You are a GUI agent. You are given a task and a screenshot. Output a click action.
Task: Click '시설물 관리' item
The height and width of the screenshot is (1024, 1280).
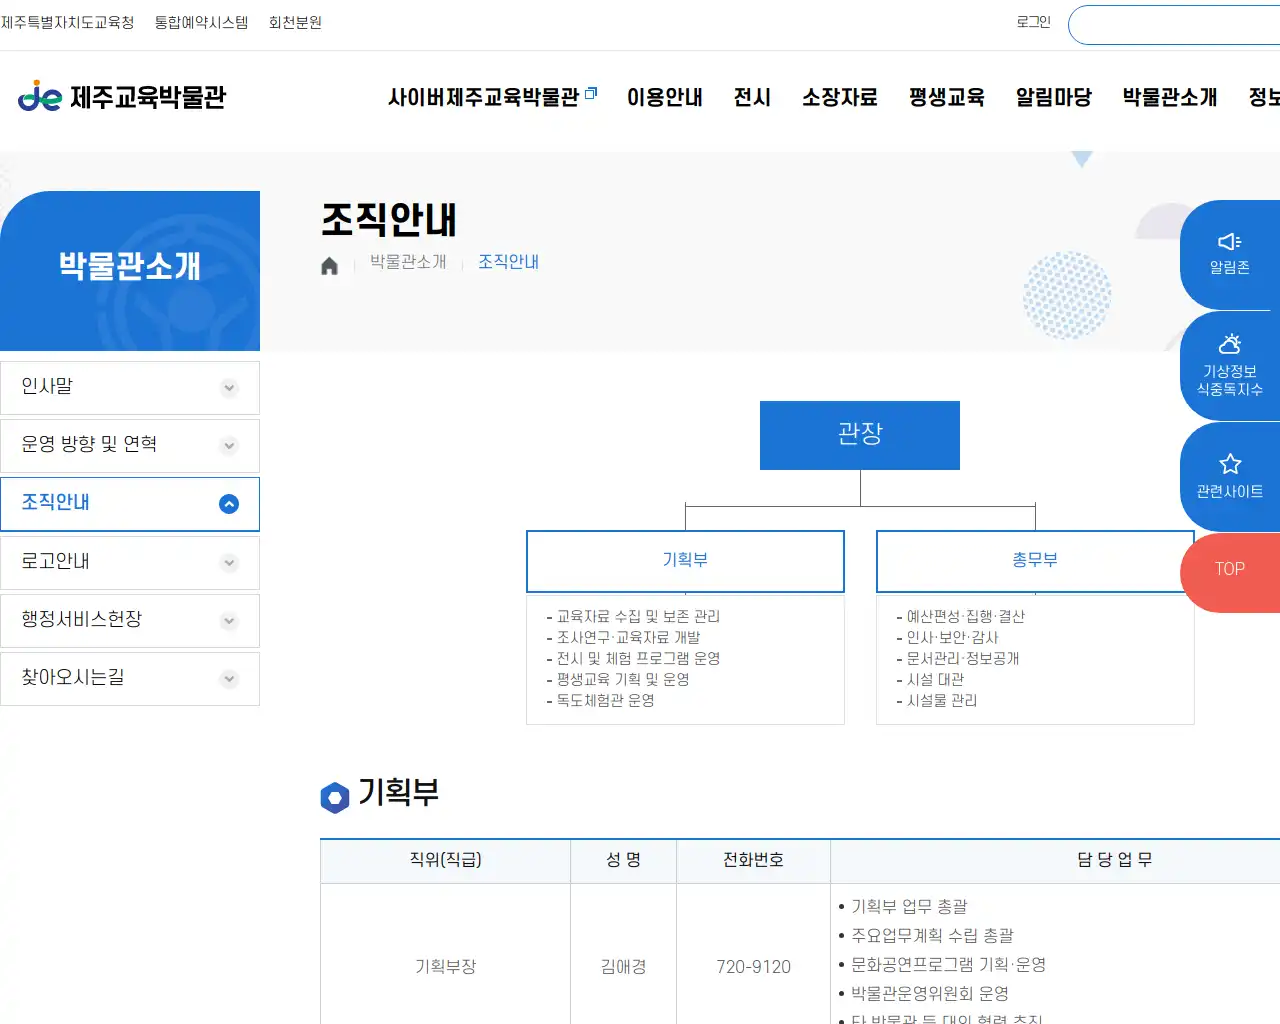941,701
